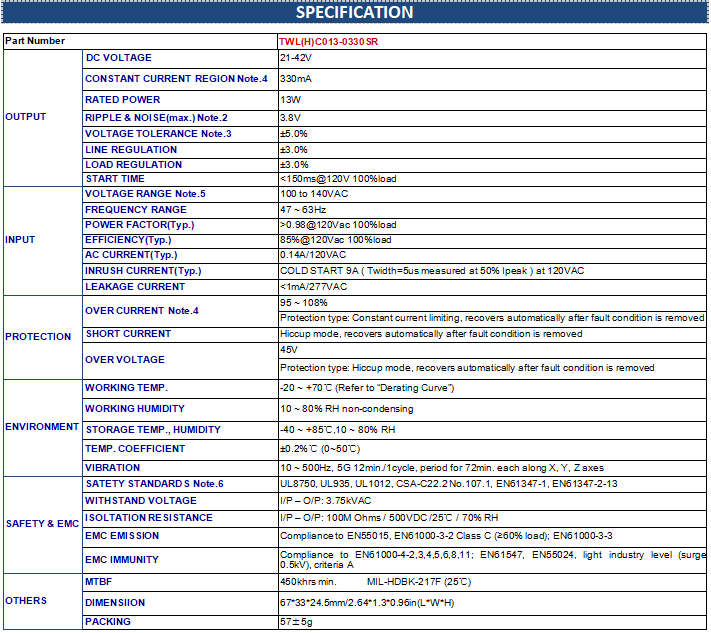Select the SHORT CURRENT label
The height and width of the screenshot is (633, 711).
coord(127,334)
